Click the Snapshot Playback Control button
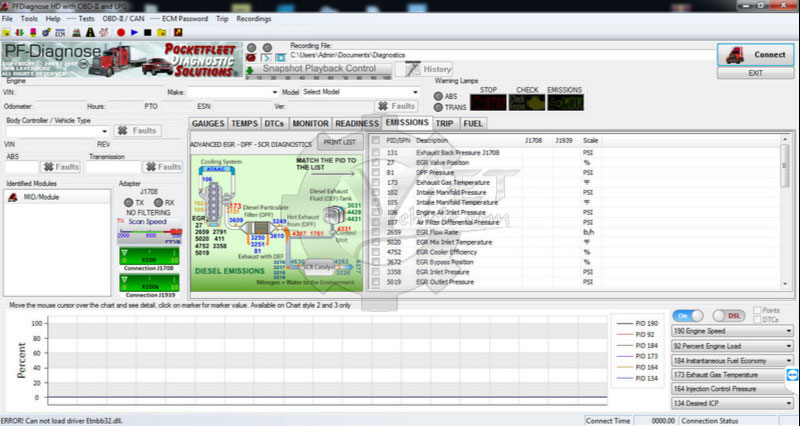 coord(319,69)
